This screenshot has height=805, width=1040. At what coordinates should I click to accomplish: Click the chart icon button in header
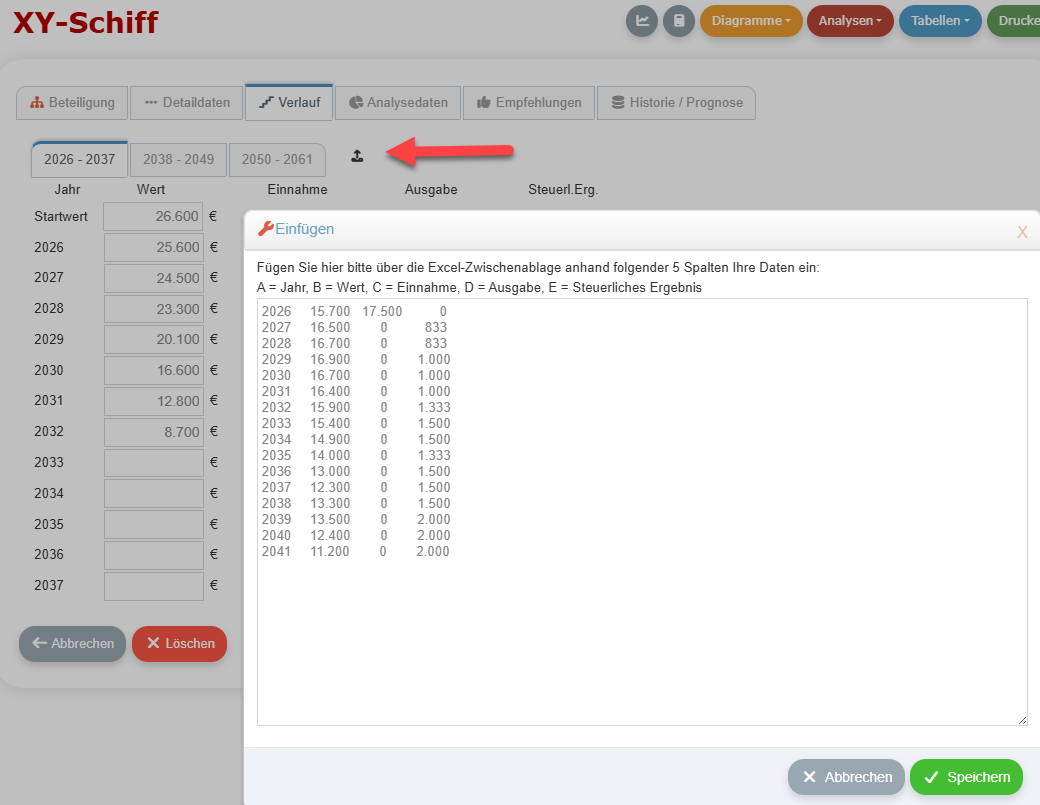tap(642, 21)
